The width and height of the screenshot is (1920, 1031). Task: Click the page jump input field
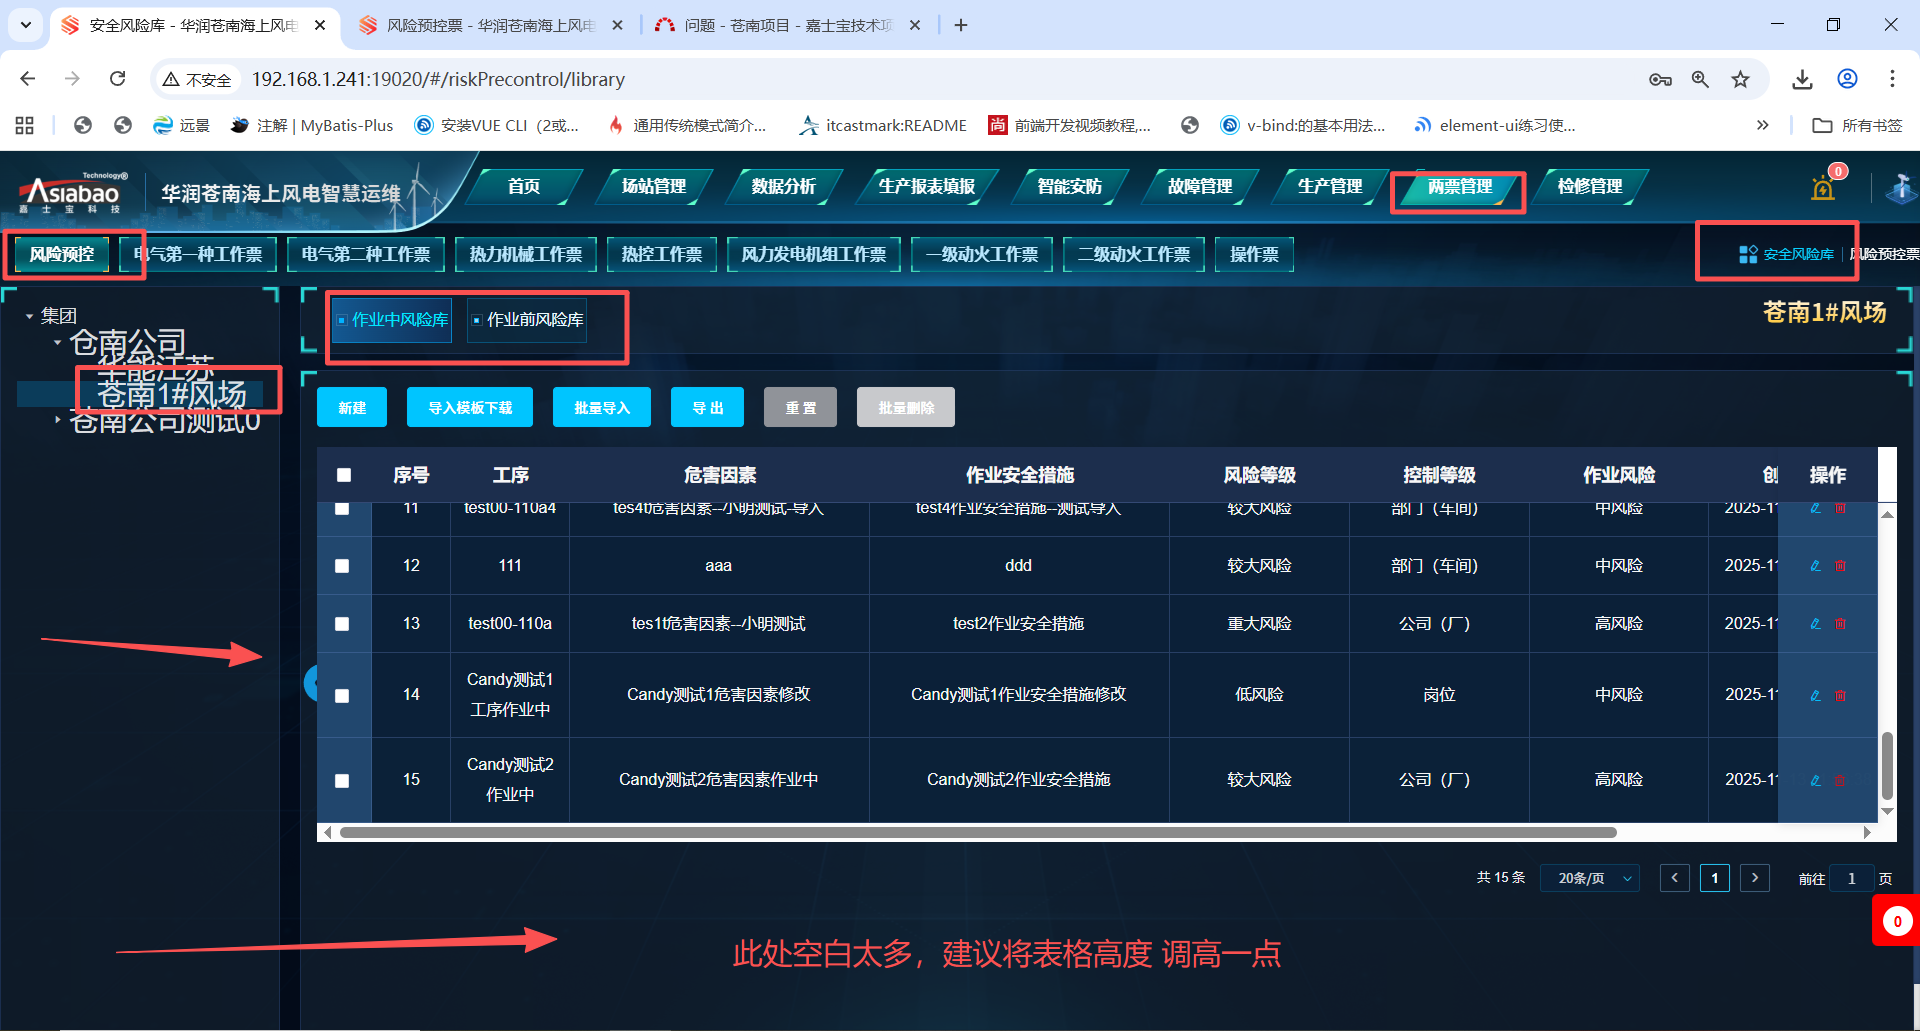point(1851,878)
